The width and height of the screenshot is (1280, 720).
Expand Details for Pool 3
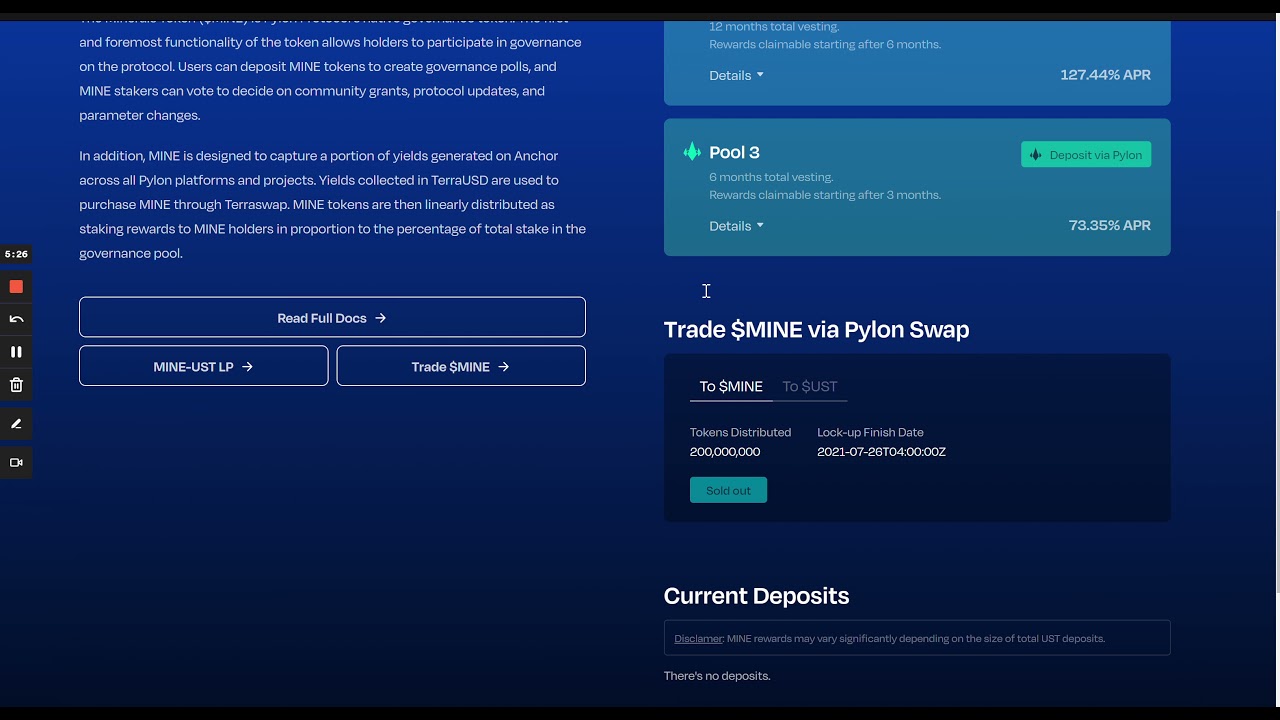736,226
